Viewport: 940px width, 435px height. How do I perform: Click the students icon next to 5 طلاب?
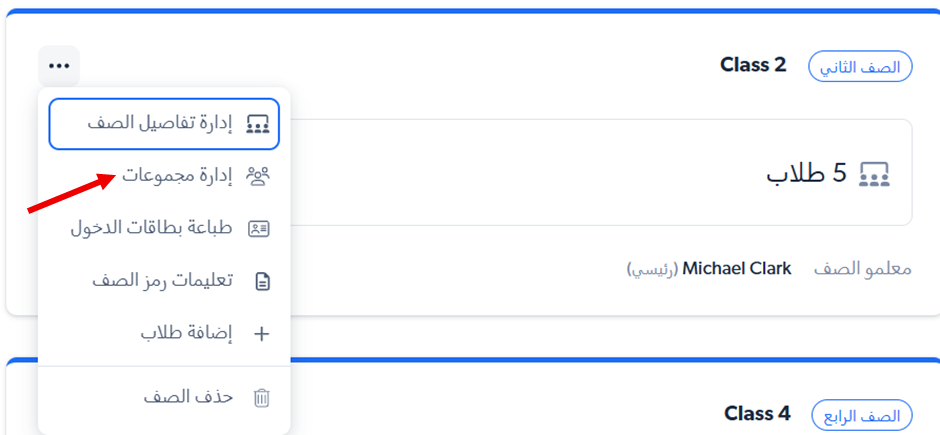(x=875, y=174)
